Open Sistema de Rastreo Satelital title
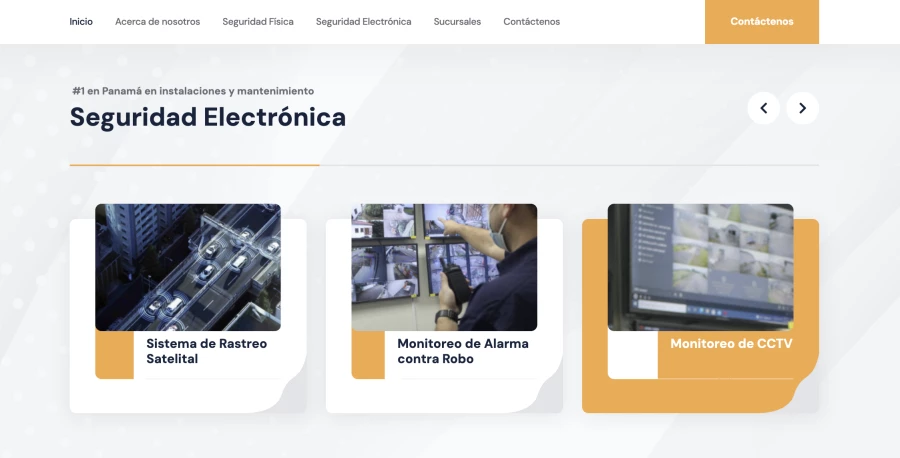The height and width of the screenshot is (458, 900). pos(207,351)
